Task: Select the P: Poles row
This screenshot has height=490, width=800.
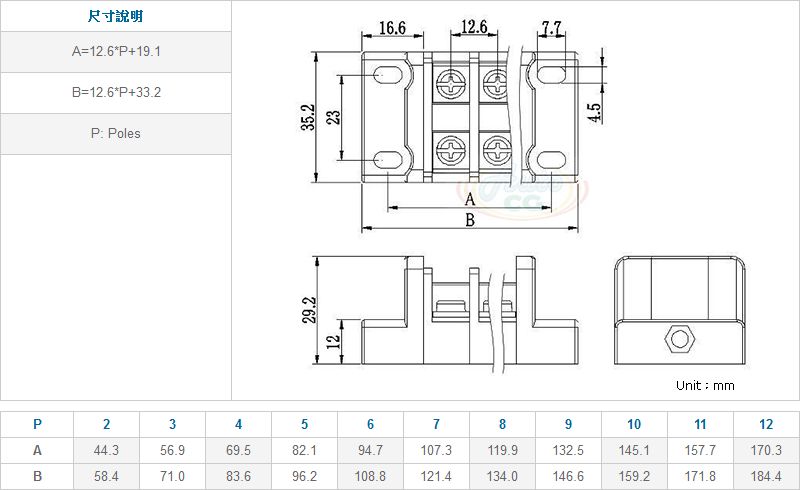Action: 116,134
